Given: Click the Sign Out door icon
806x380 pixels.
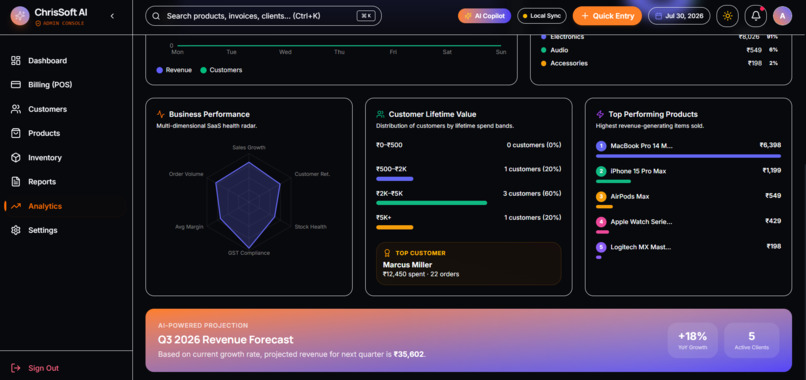Looking at the screenshot, I should 16,368.
